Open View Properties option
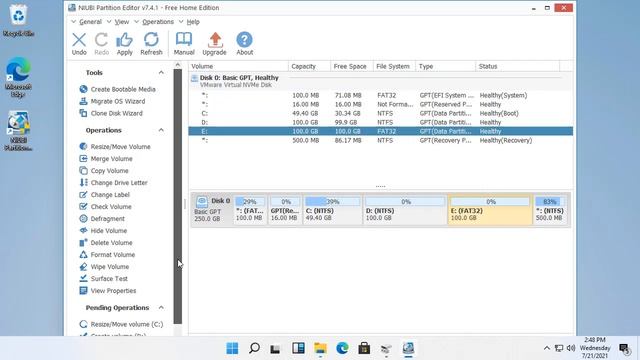 108,291
